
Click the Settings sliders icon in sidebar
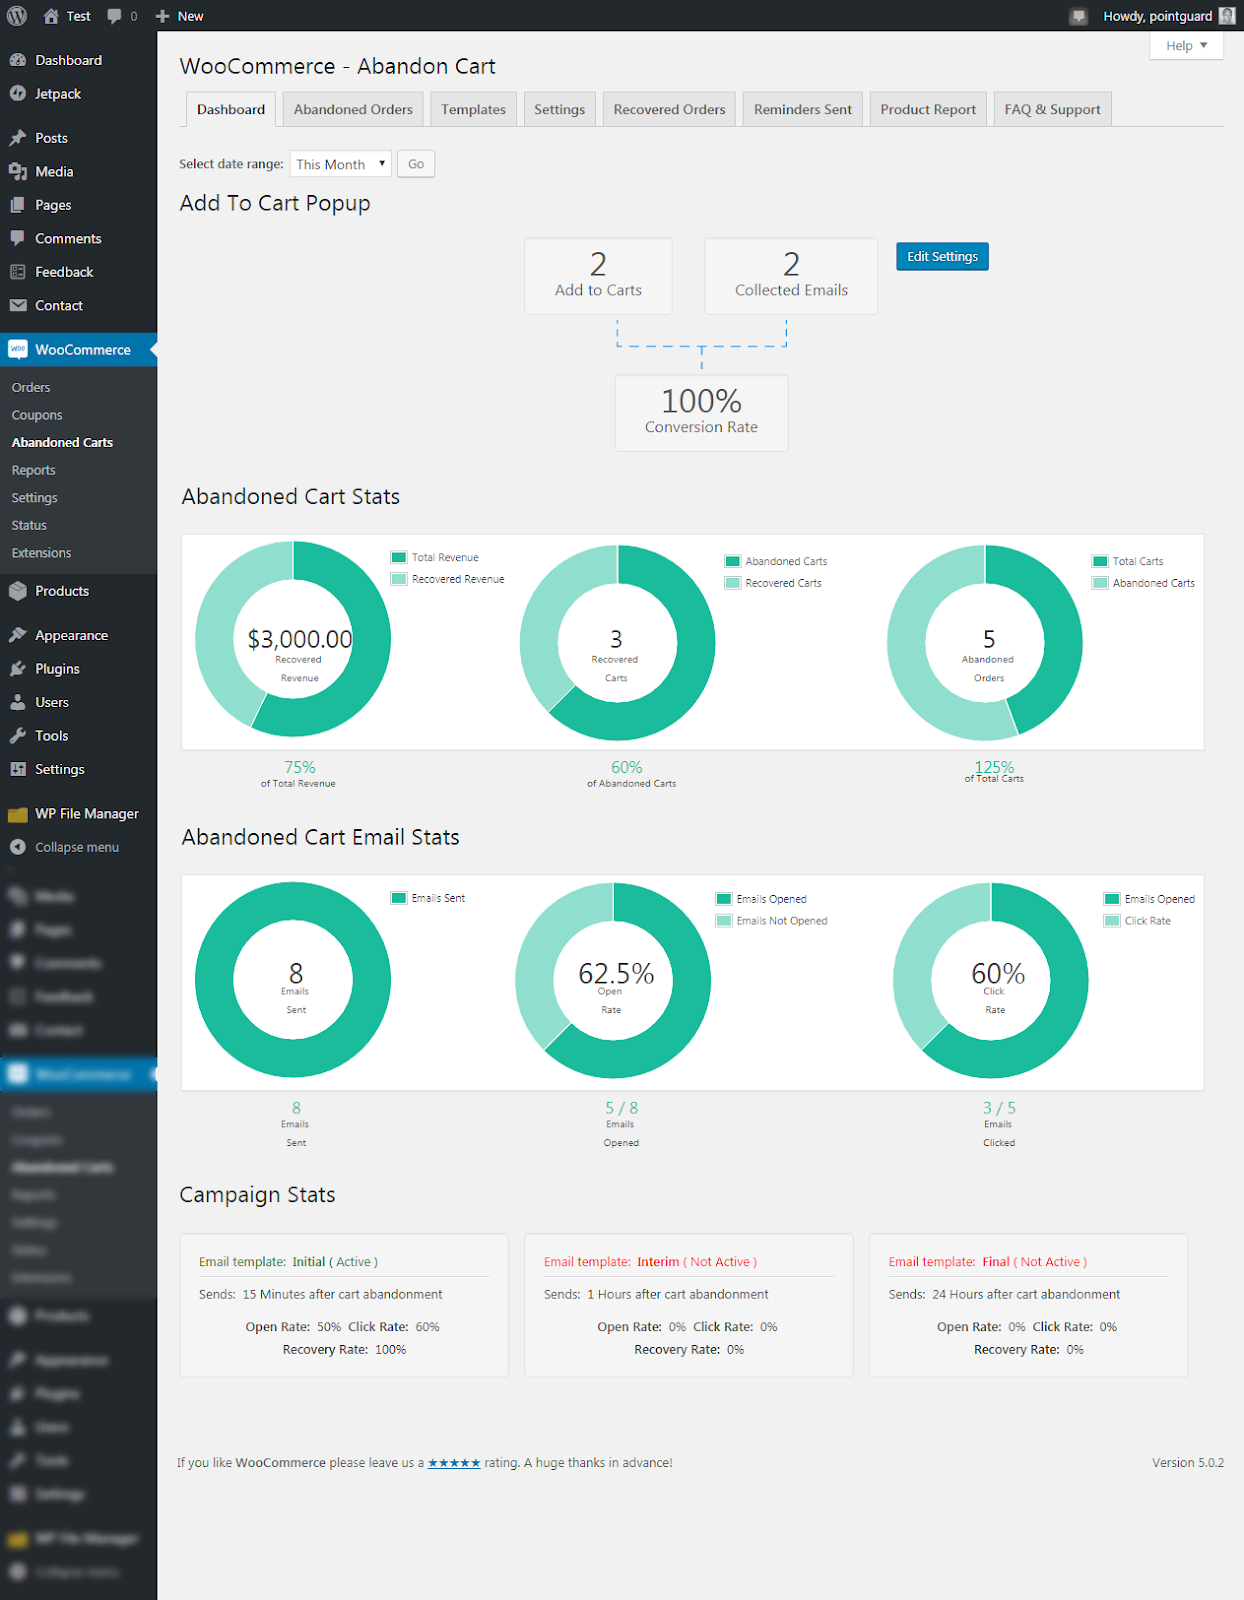coord(18,769)
